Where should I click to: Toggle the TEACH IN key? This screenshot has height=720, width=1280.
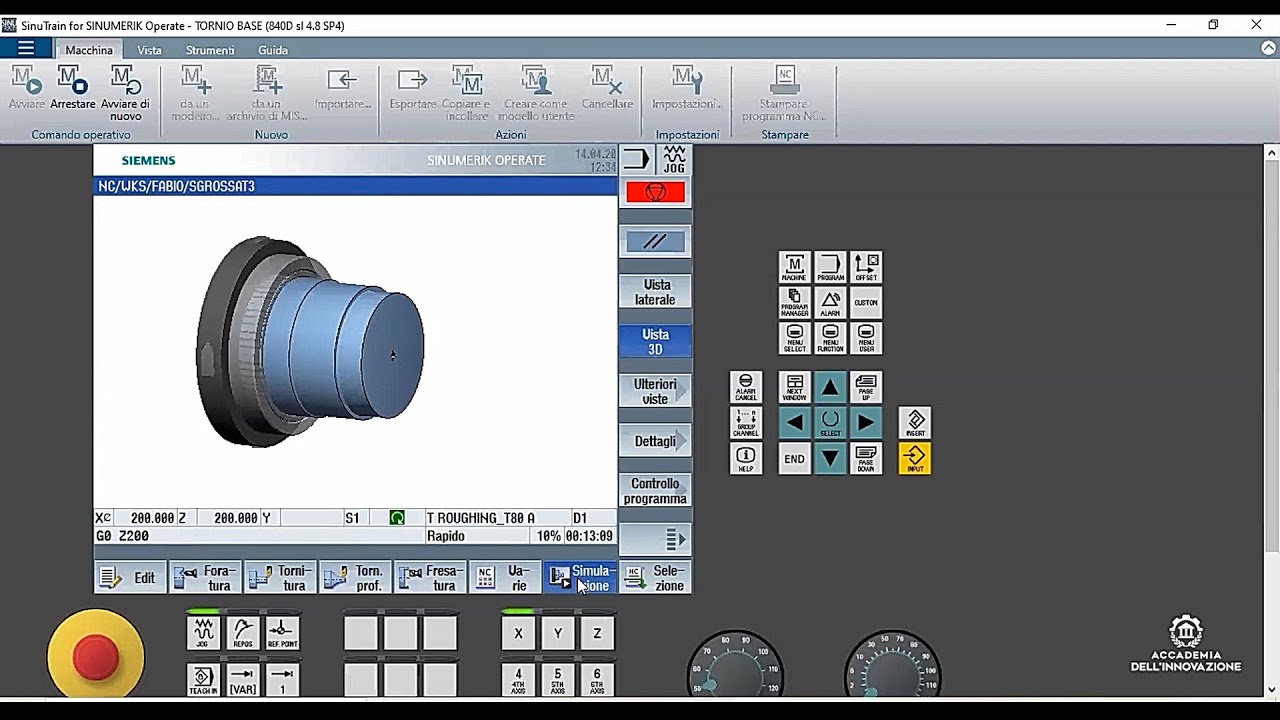[x=203, y=680]
